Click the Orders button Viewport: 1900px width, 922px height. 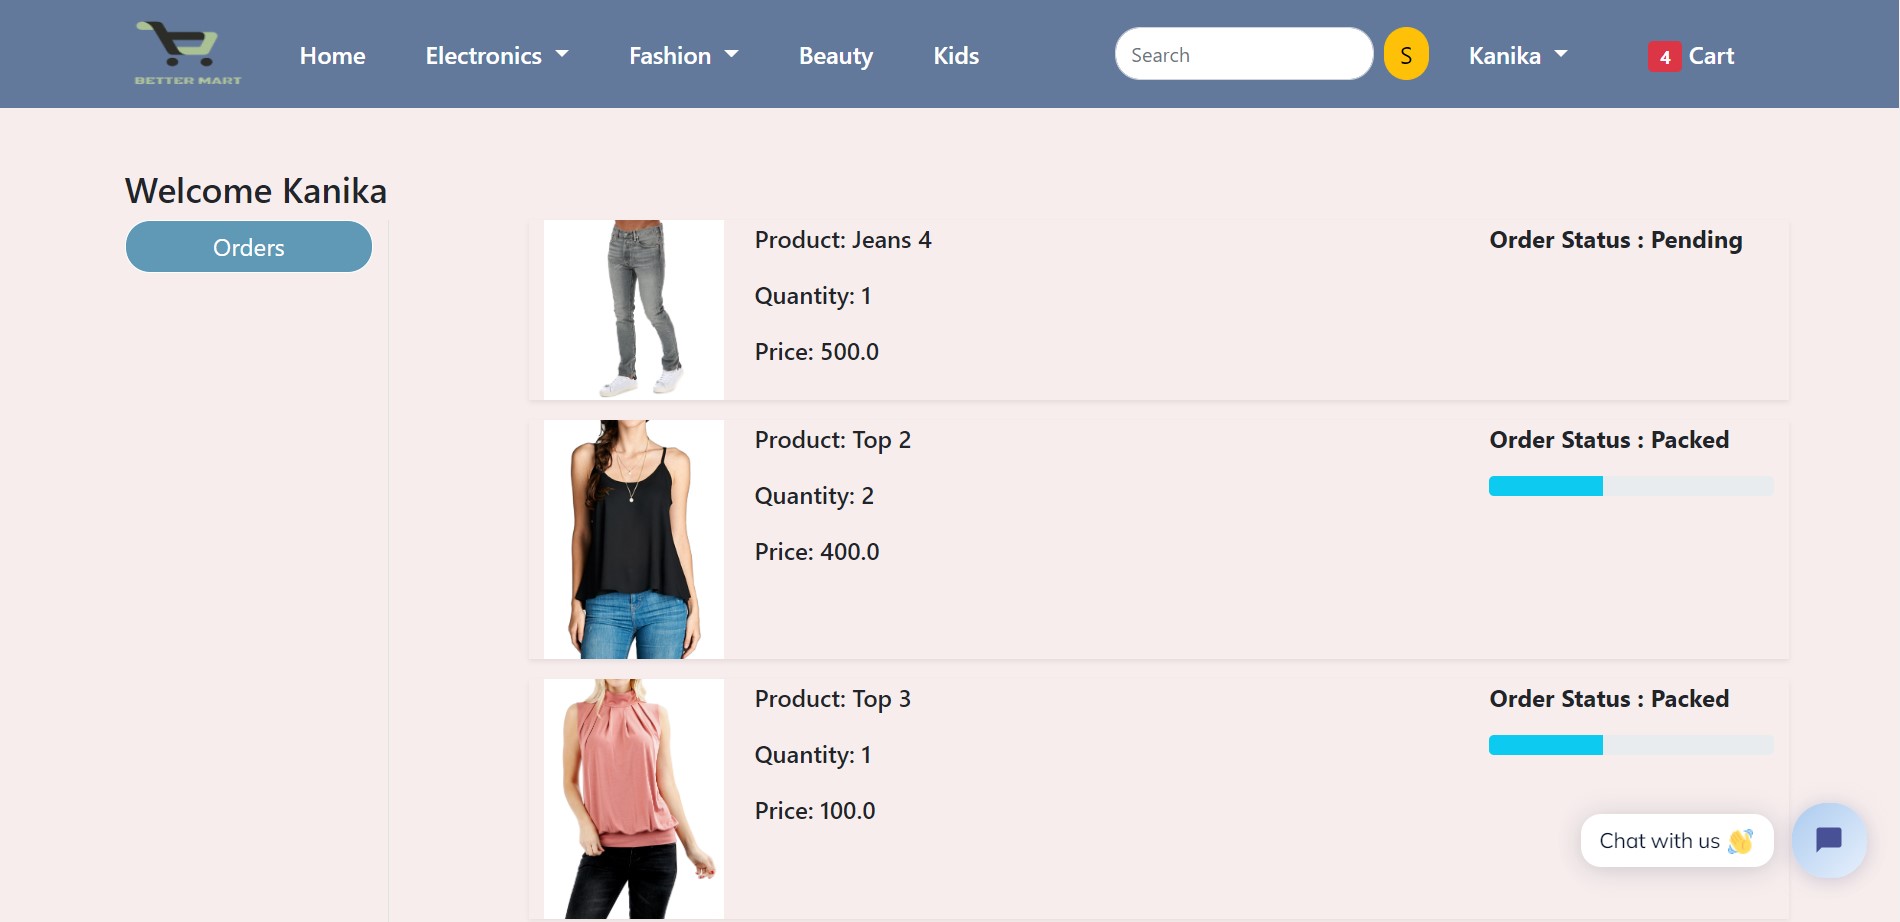coord(248,247)
